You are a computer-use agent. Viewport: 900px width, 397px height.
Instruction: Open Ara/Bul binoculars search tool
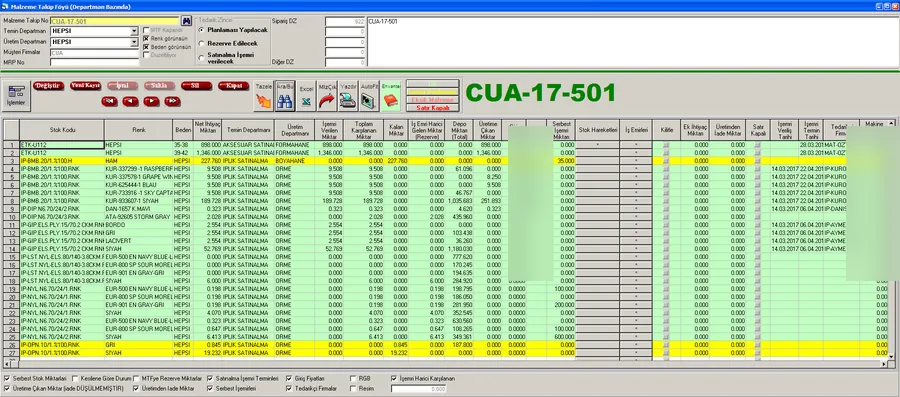pyautogui.click(x=285, y=95)
